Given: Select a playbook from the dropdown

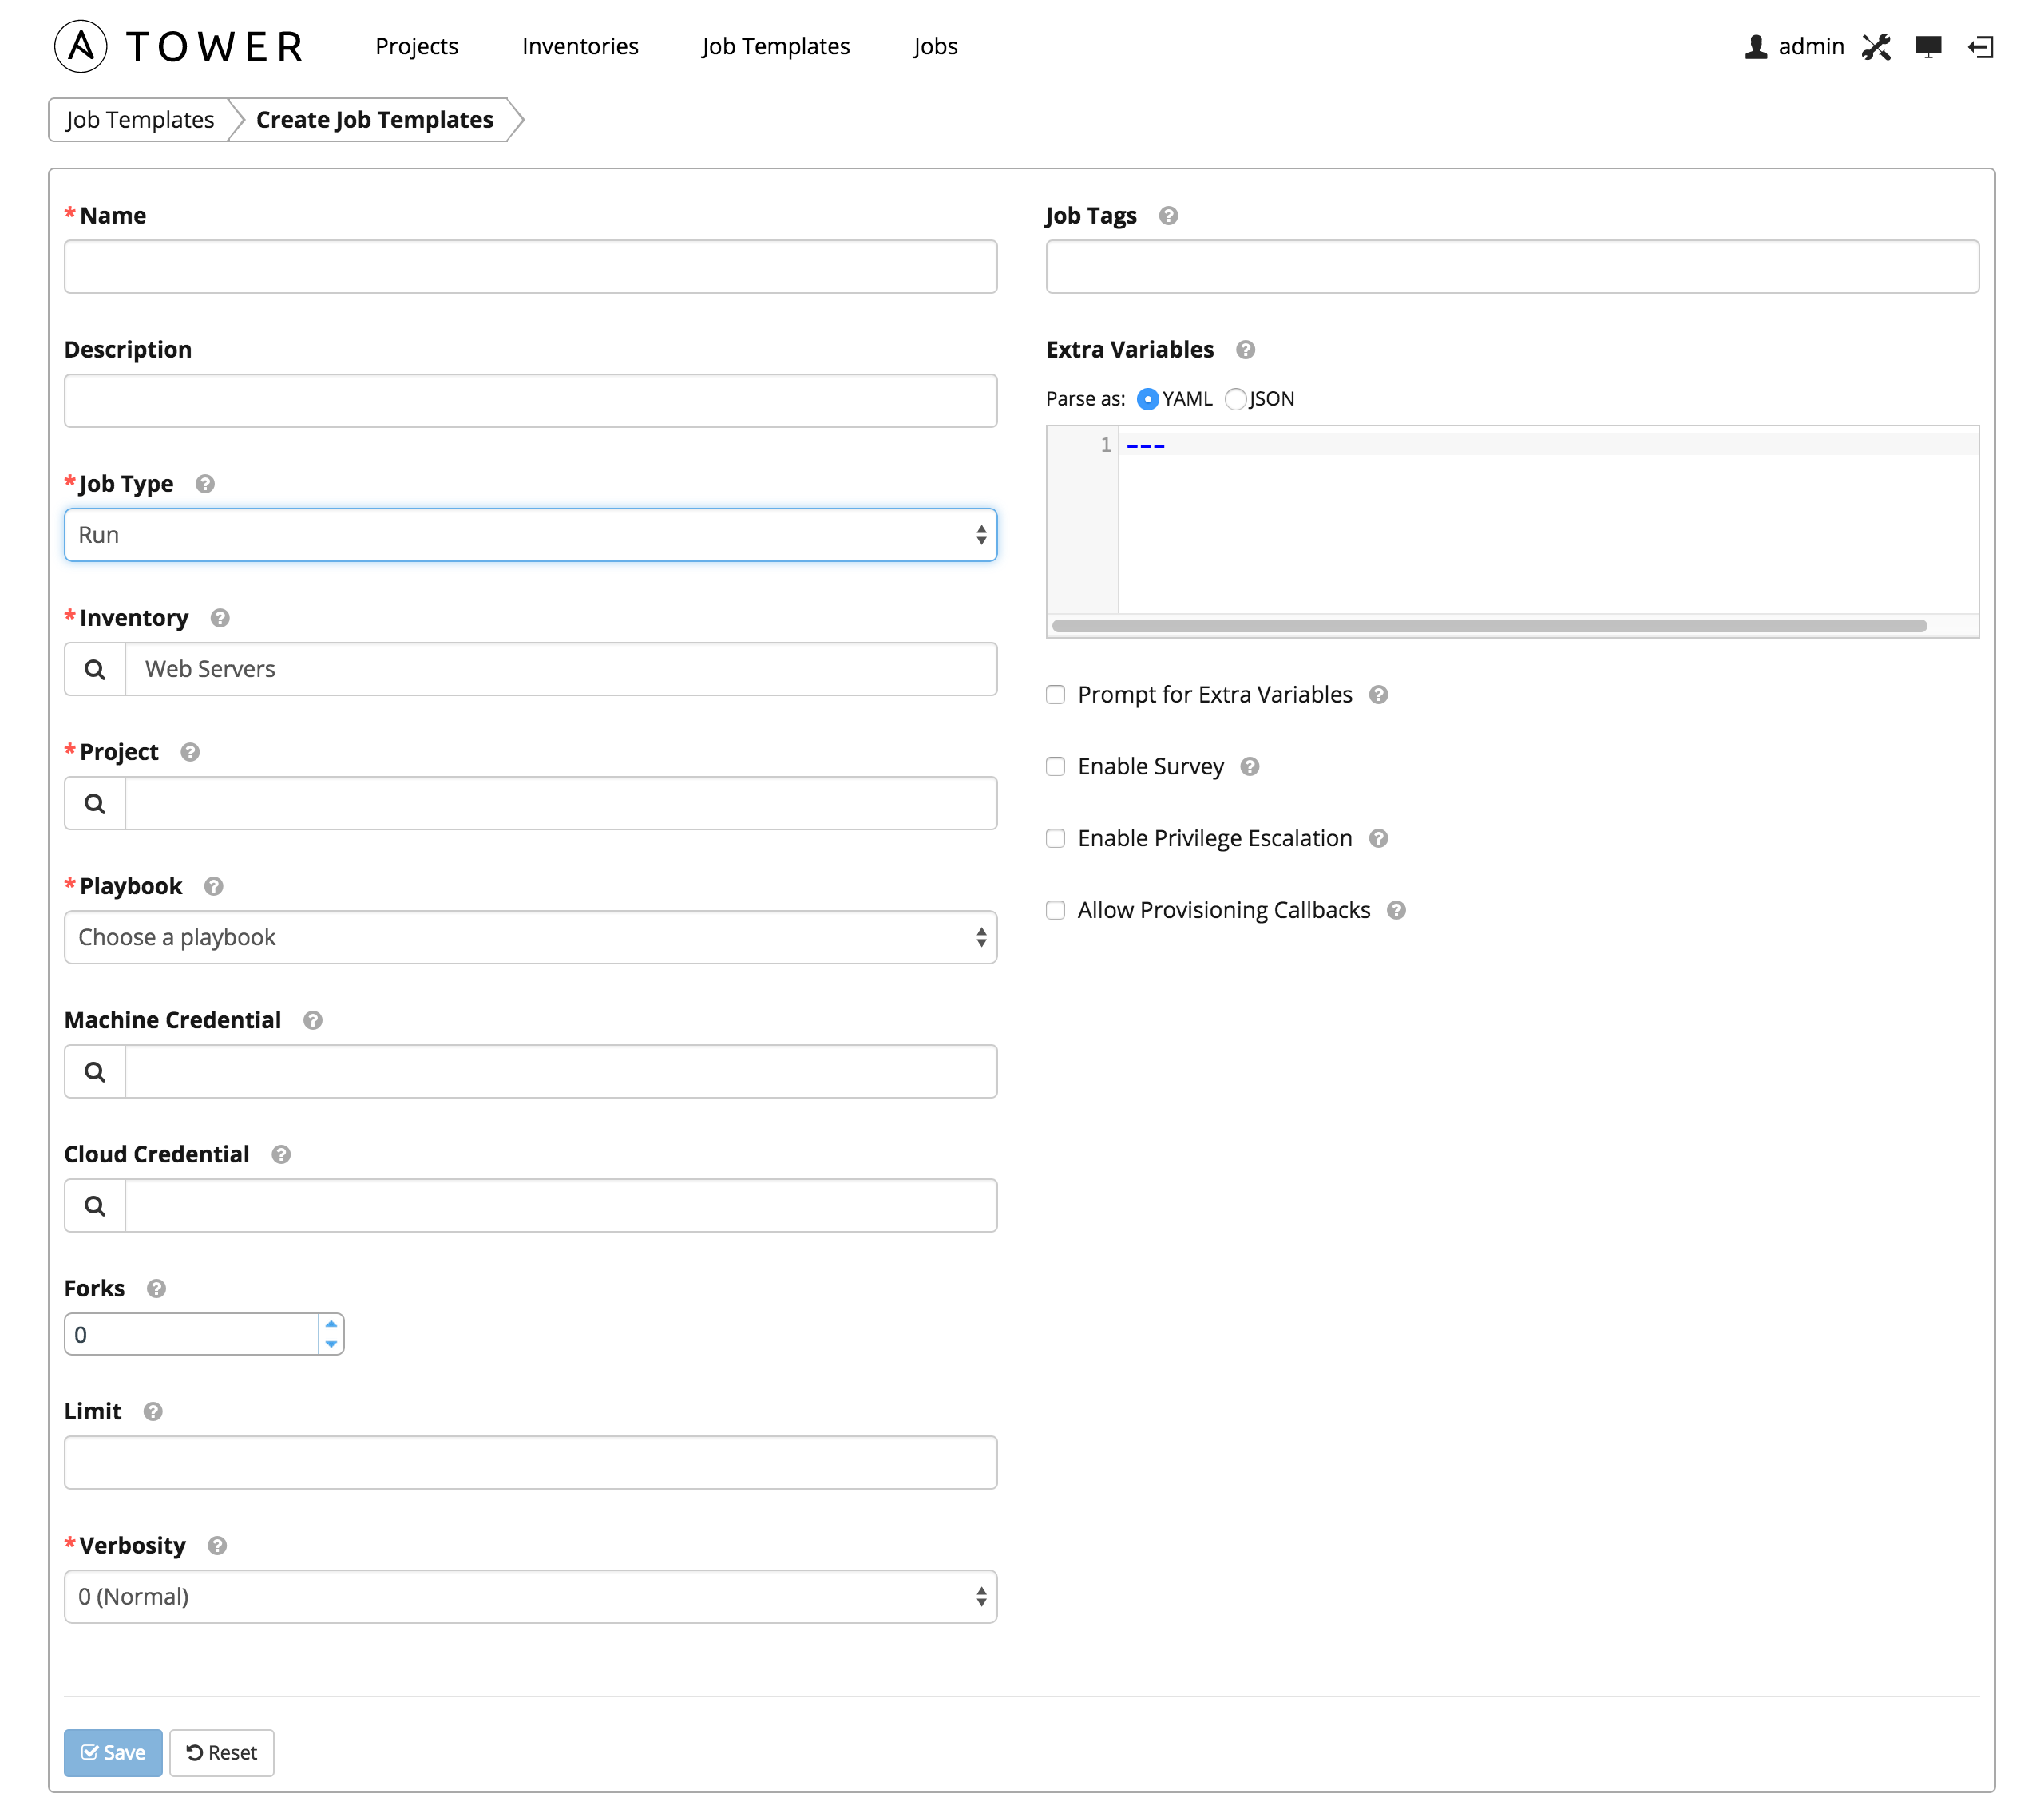Looking at the screenshot, I should 530,935.
